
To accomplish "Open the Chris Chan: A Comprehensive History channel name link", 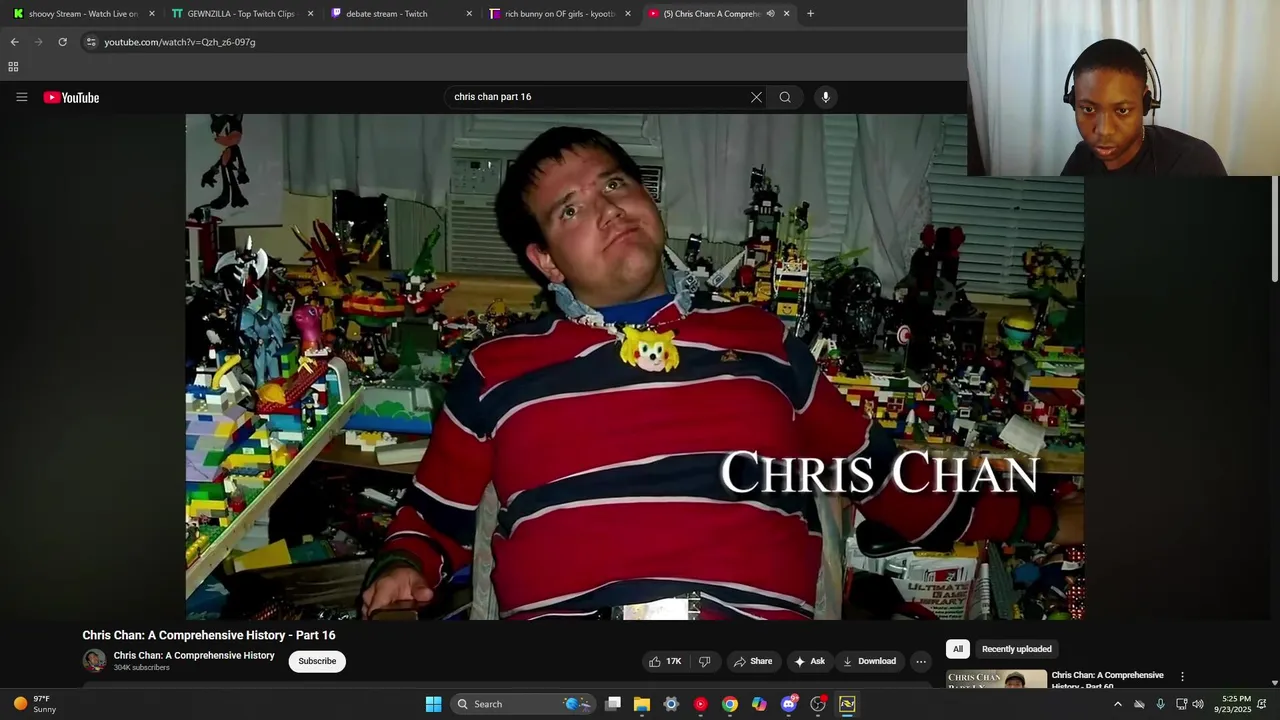I will (x=194, y=655).
